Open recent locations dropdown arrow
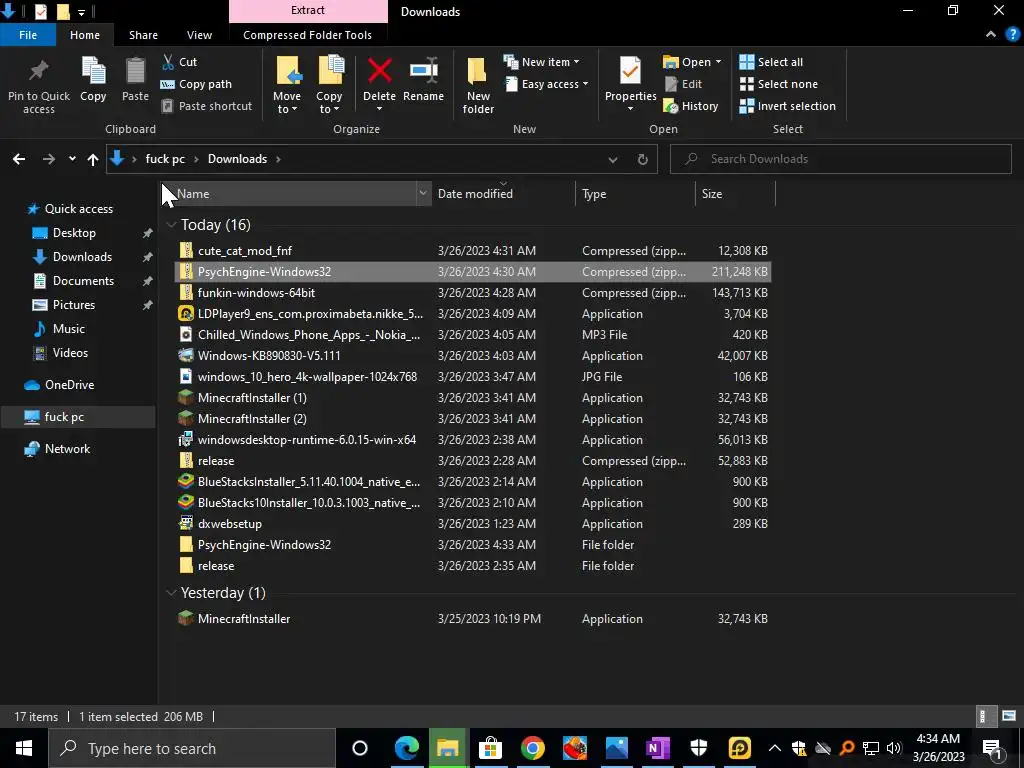1024x768 pixels. pos(72,159)
